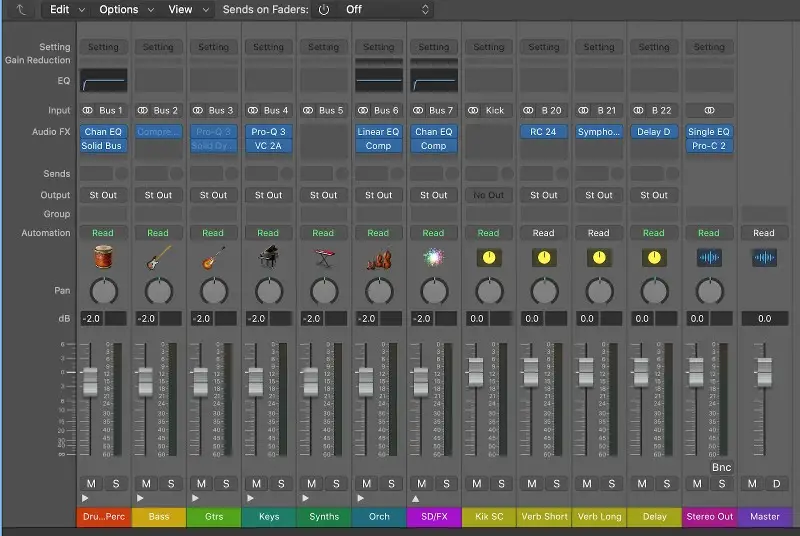
Task: Open the RC 24 plugin on Verb Short
Action: click(x=543, y=132)
